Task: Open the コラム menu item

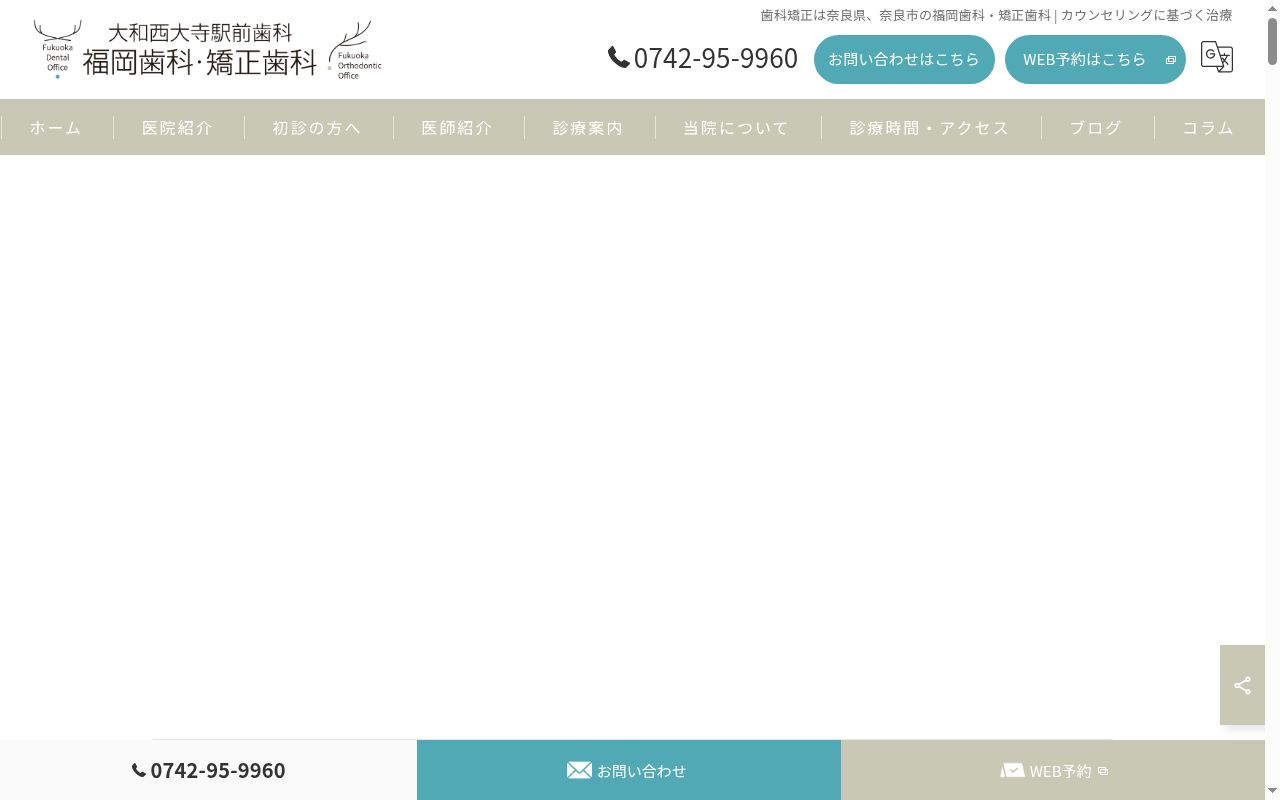Action: point(1209,127)
